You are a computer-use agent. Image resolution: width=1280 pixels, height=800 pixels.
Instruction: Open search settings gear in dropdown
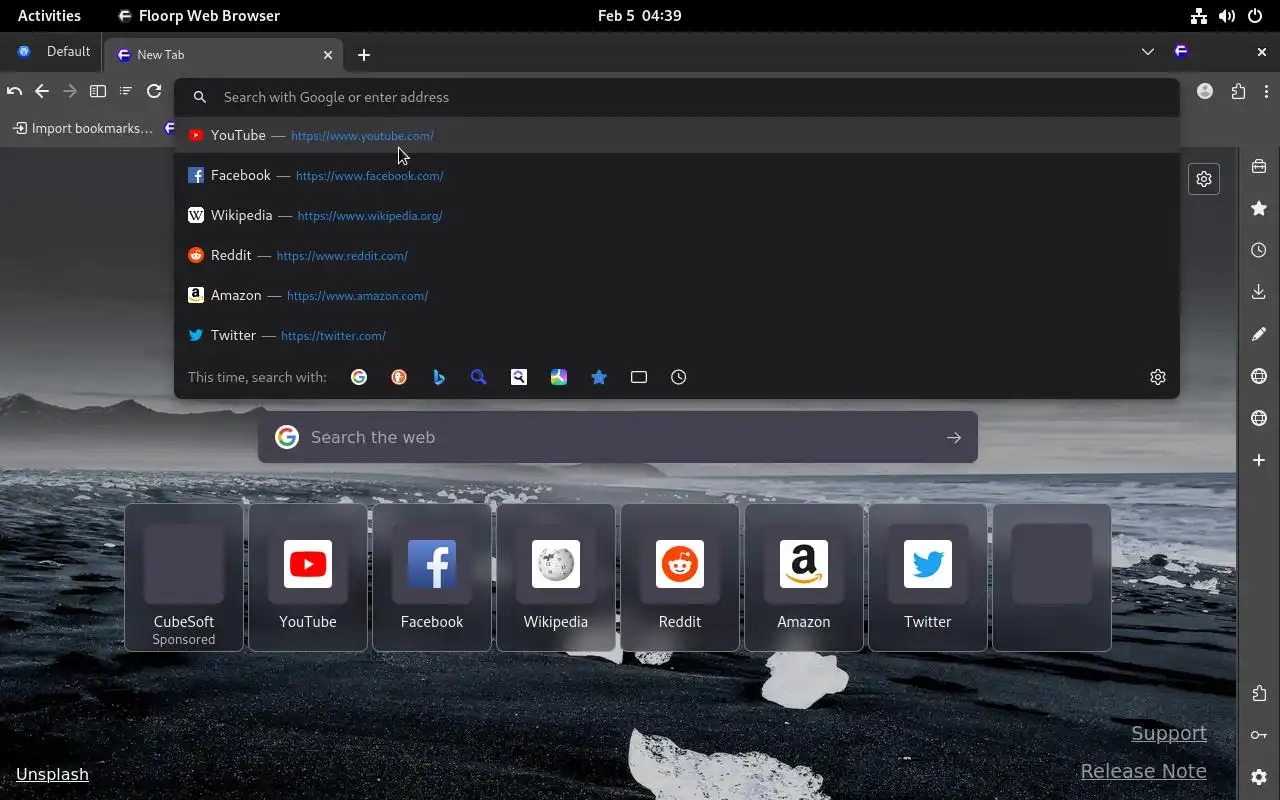[x=1158, y=377]
